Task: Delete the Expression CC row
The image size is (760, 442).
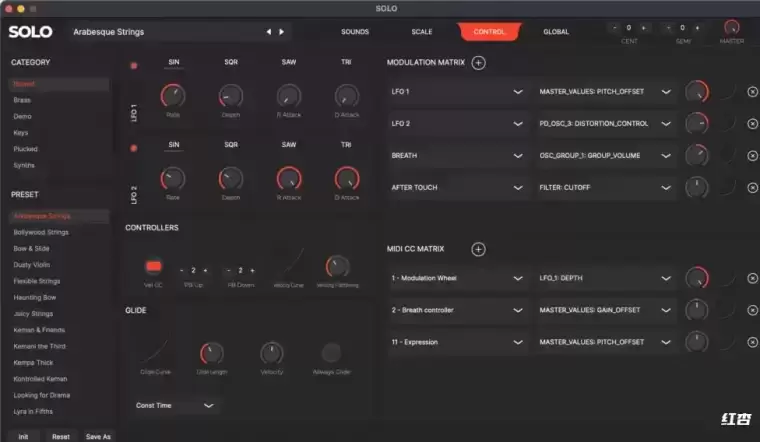Action: [752, 342]
